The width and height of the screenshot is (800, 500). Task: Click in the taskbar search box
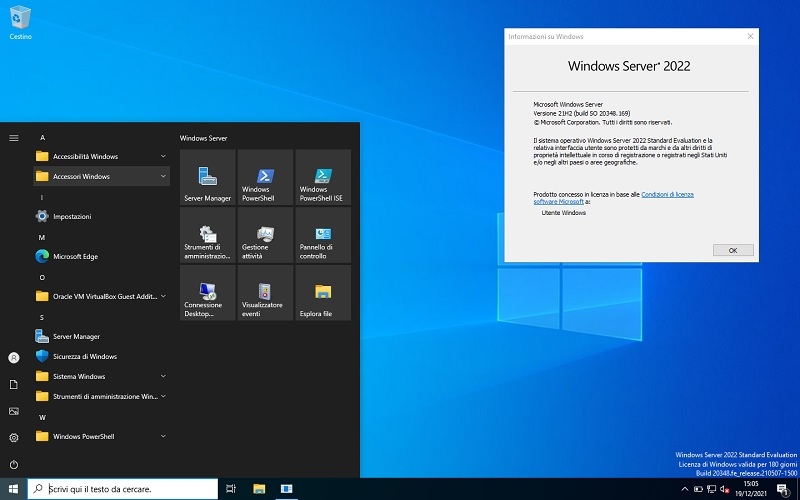[x=122, y=489]
